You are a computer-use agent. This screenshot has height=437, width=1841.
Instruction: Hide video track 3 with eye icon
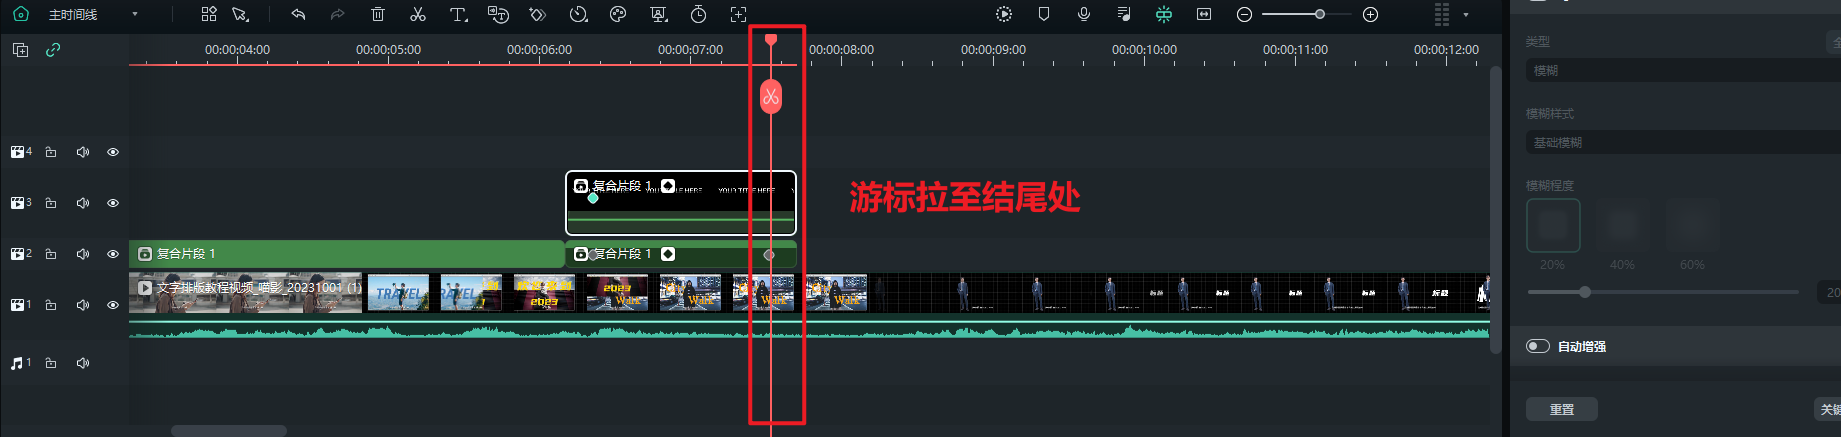113,203
